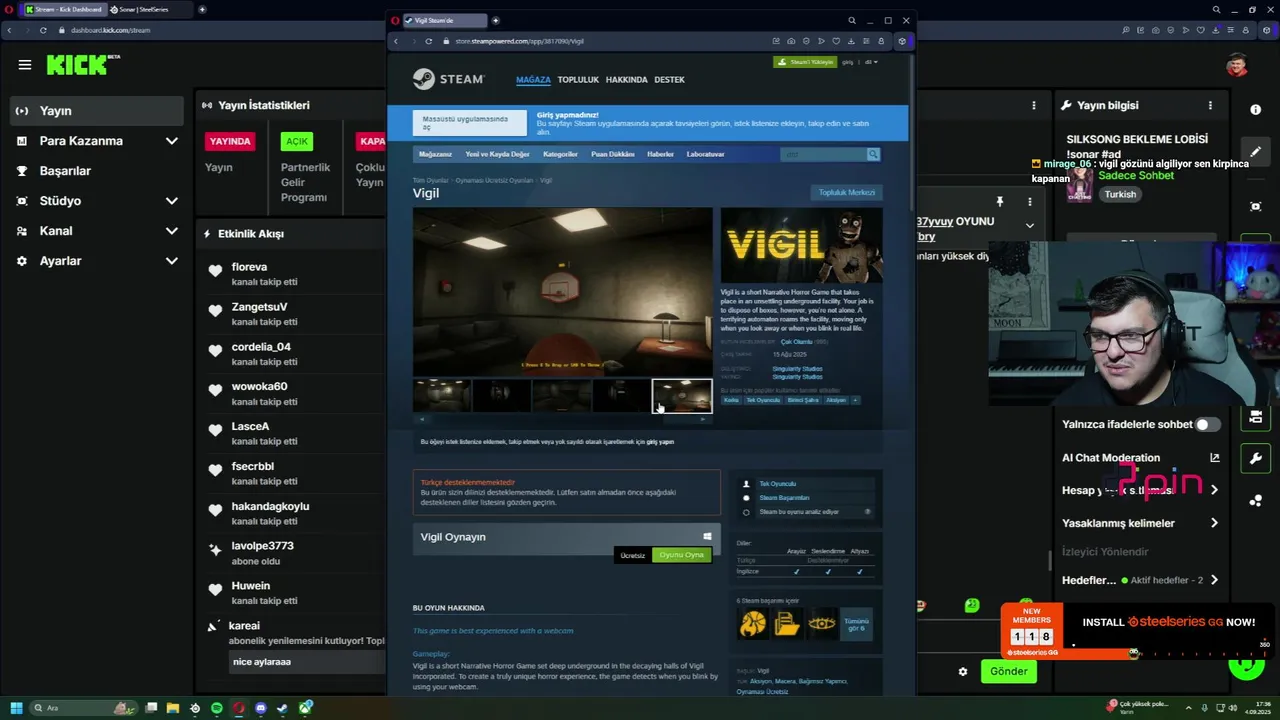The height and width of the screenshot is (720, 1280).
Task: Click the Steam'i Yükleyin install button
Action: (805, 62)
